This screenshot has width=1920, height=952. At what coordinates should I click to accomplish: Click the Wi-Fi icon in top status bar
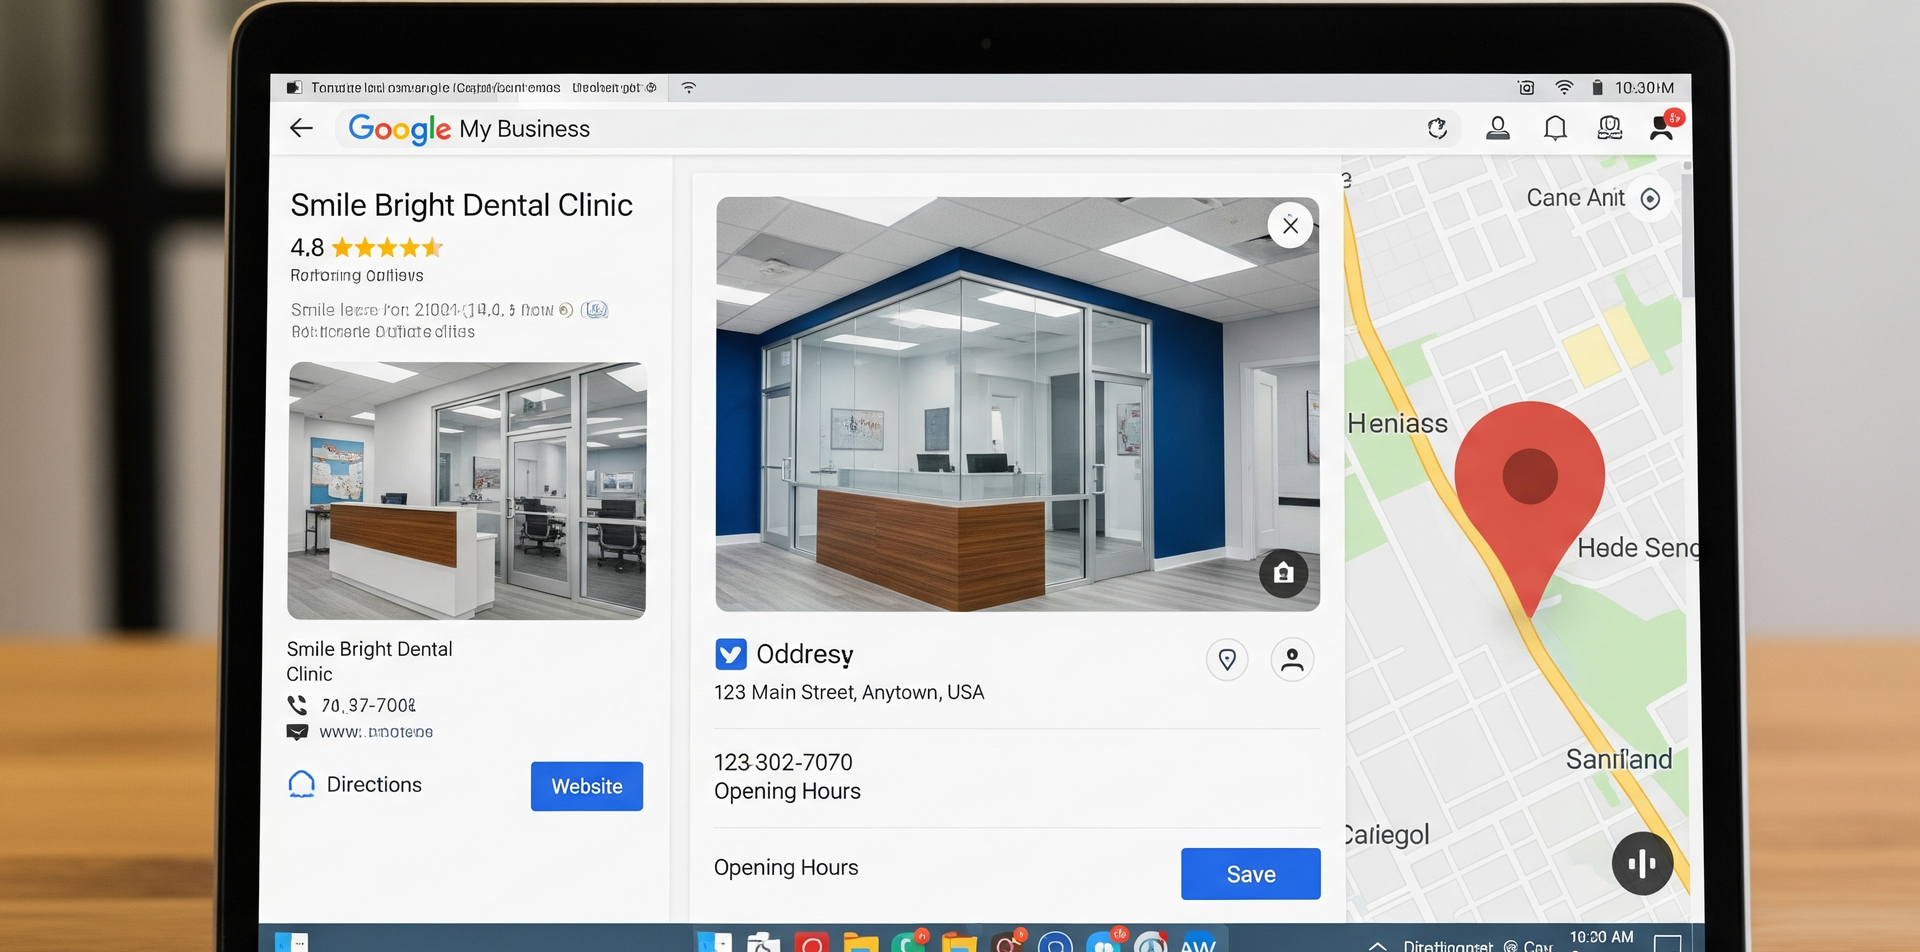(1564, 88)
